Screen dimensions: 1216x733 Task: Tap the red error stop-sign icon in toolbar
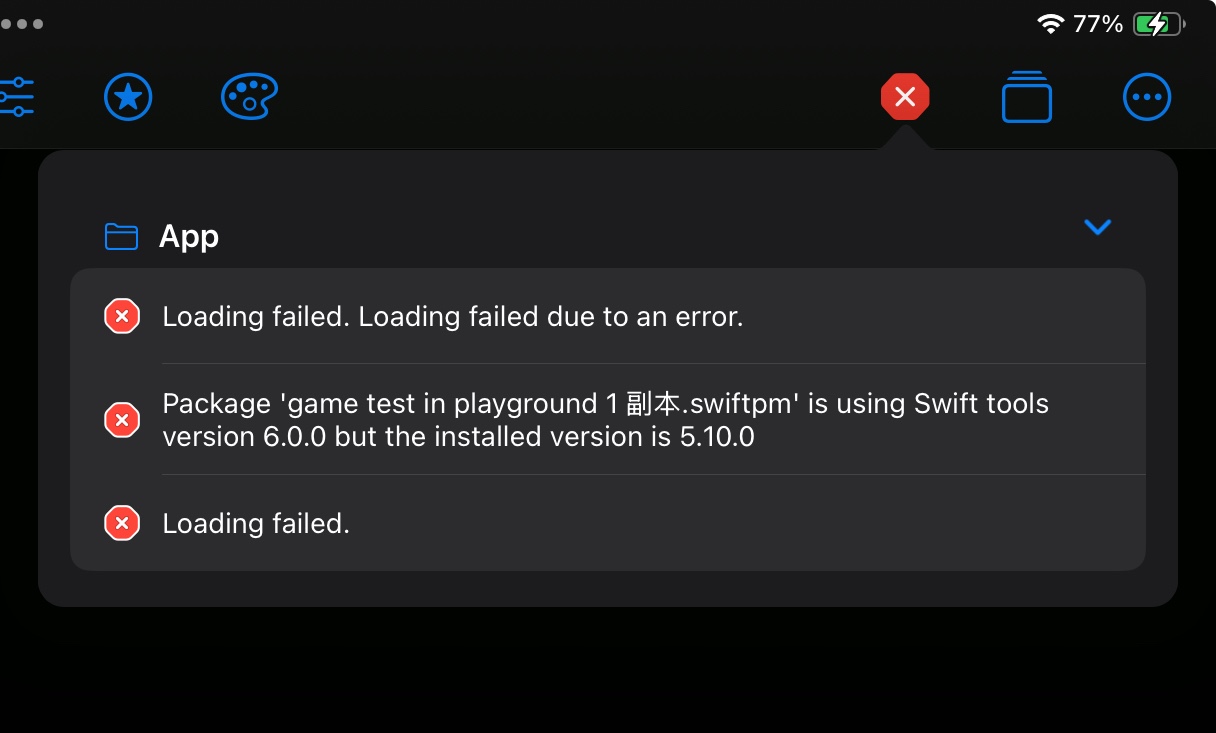(x=905, y=97)
